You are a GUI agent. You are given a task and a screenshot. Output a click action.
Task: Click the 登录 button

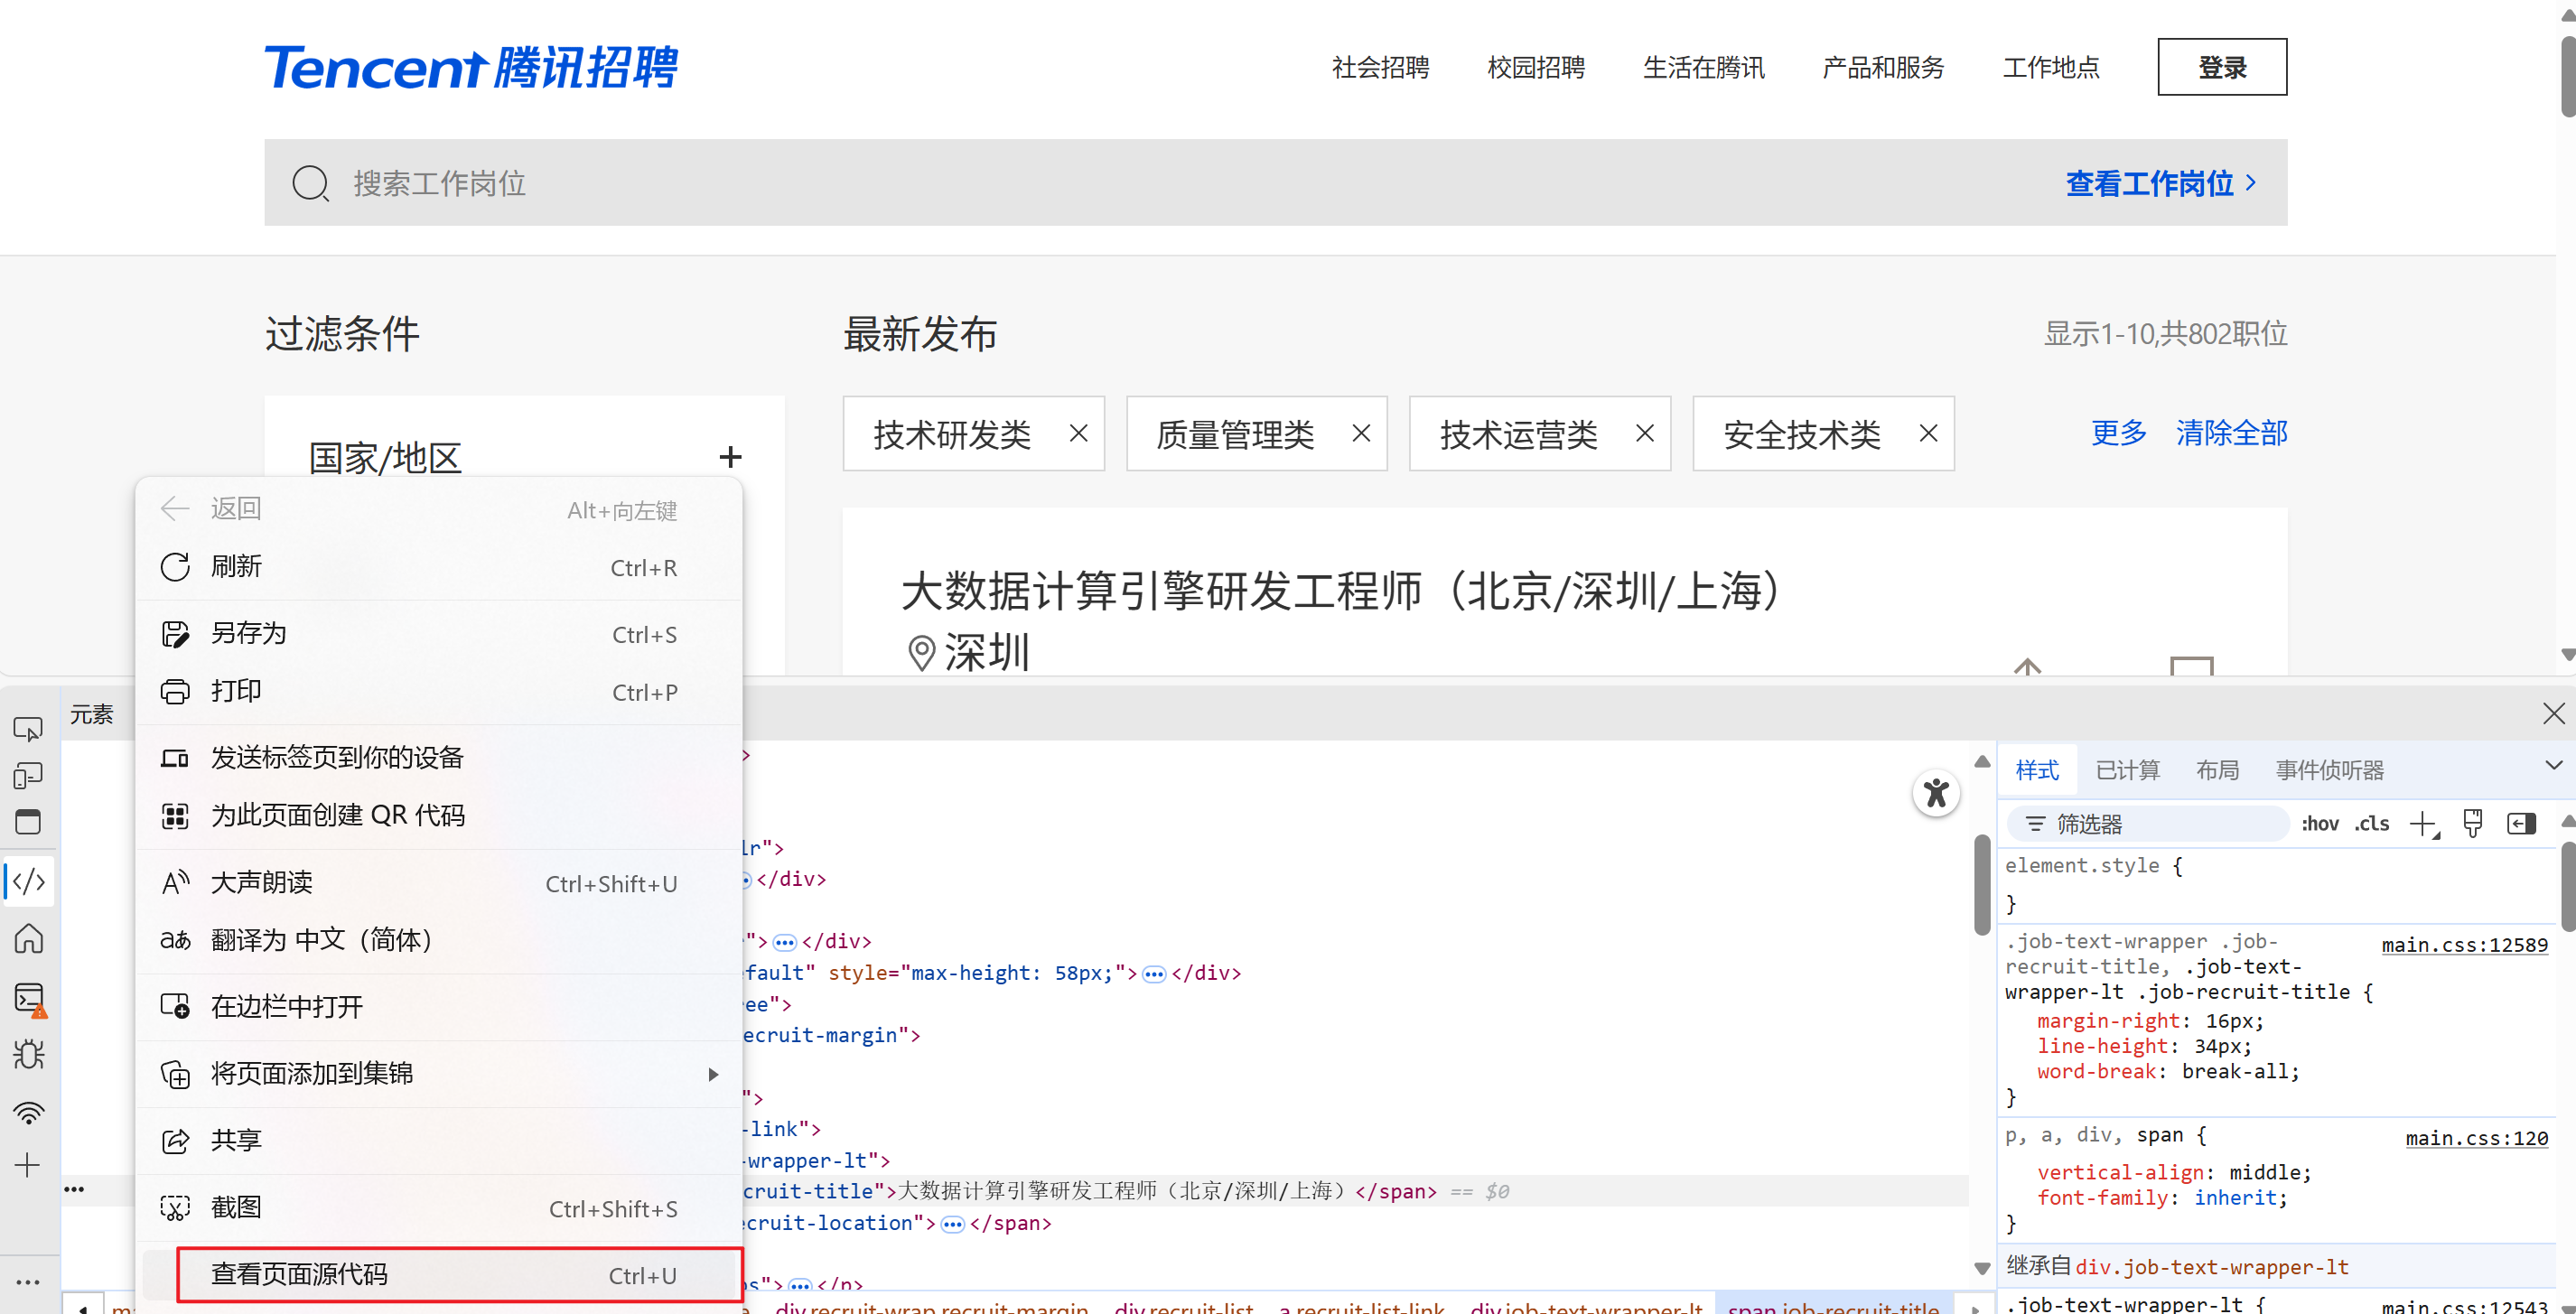pyautogui.click(x=2221, y=67)
